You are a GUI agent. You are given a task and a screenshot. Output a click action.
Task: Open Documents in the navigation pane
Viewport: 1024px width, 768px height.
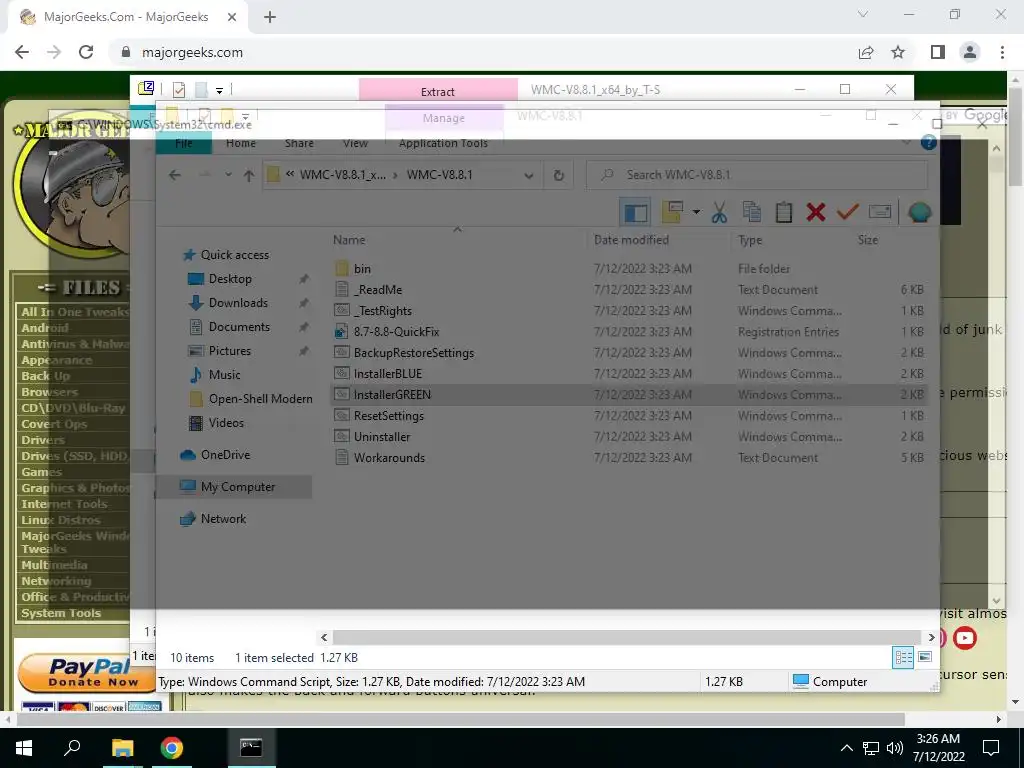pyautogui.click(x=239, y=327)
